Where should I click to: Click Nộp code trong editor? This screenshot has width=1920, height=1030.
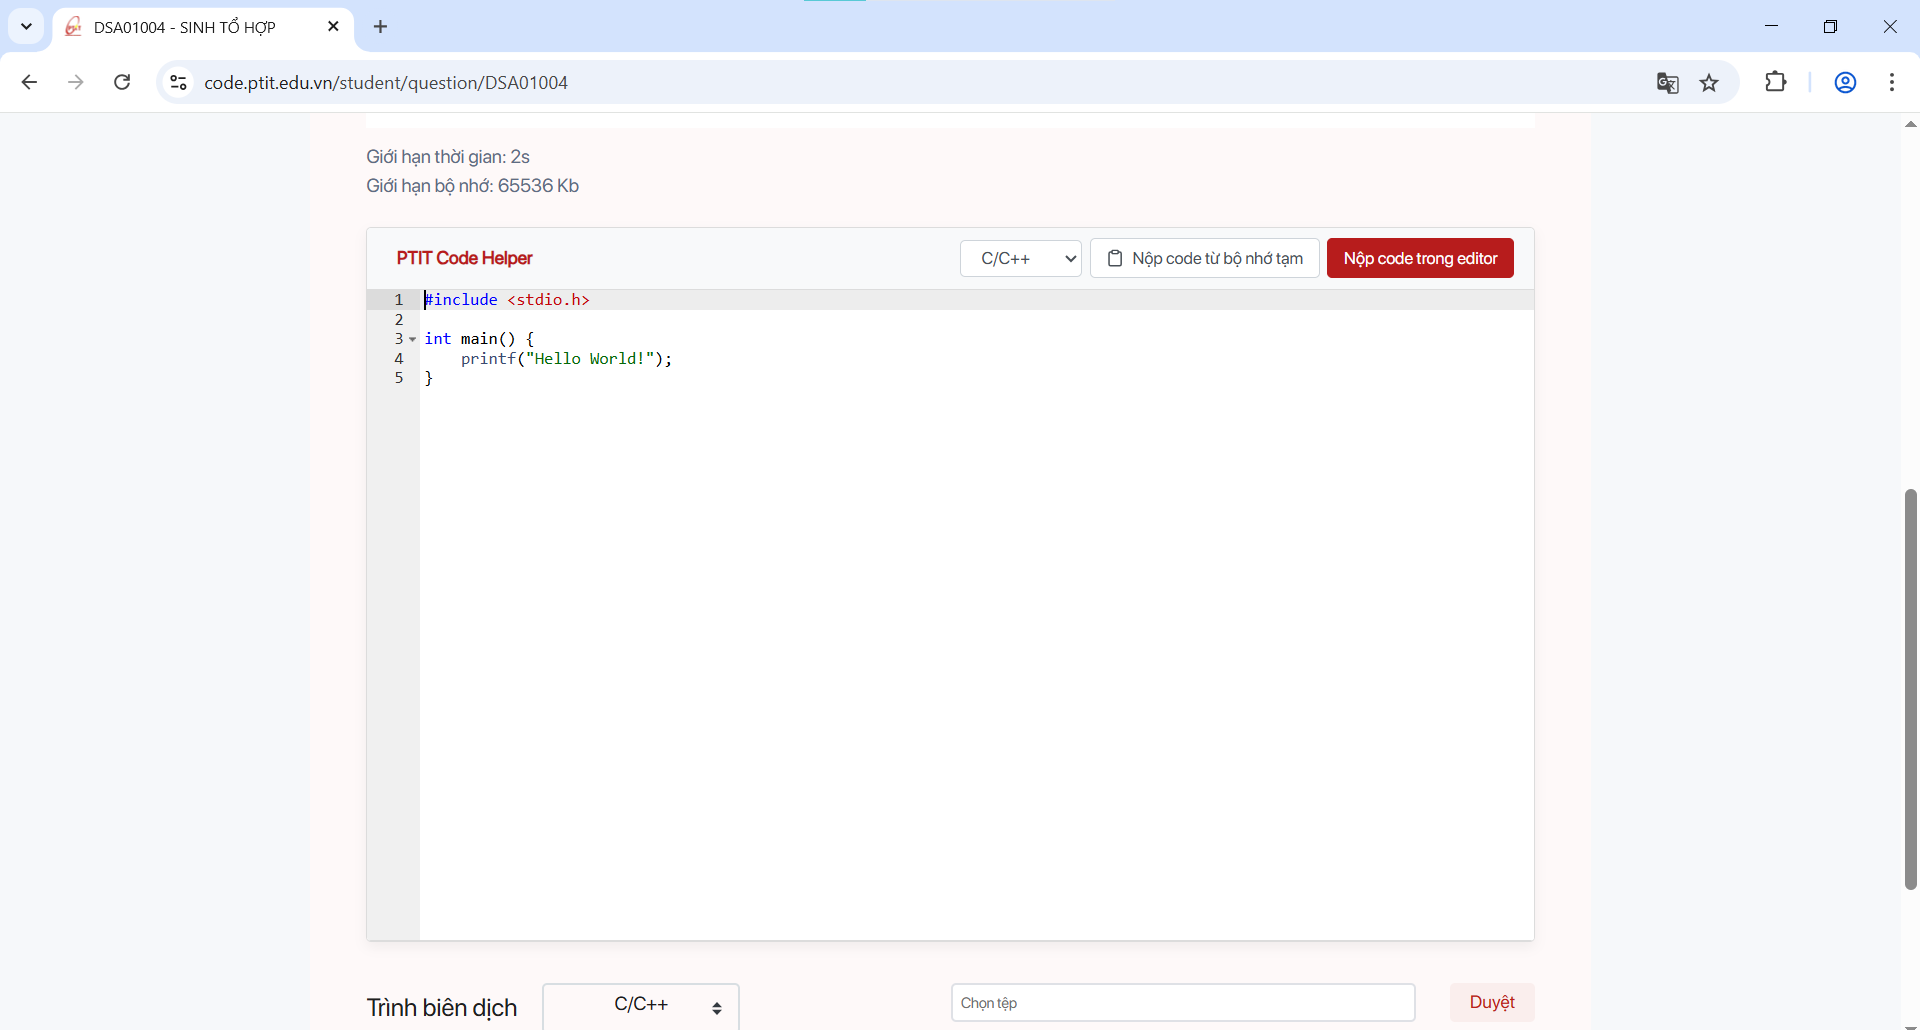[1420, 258]
